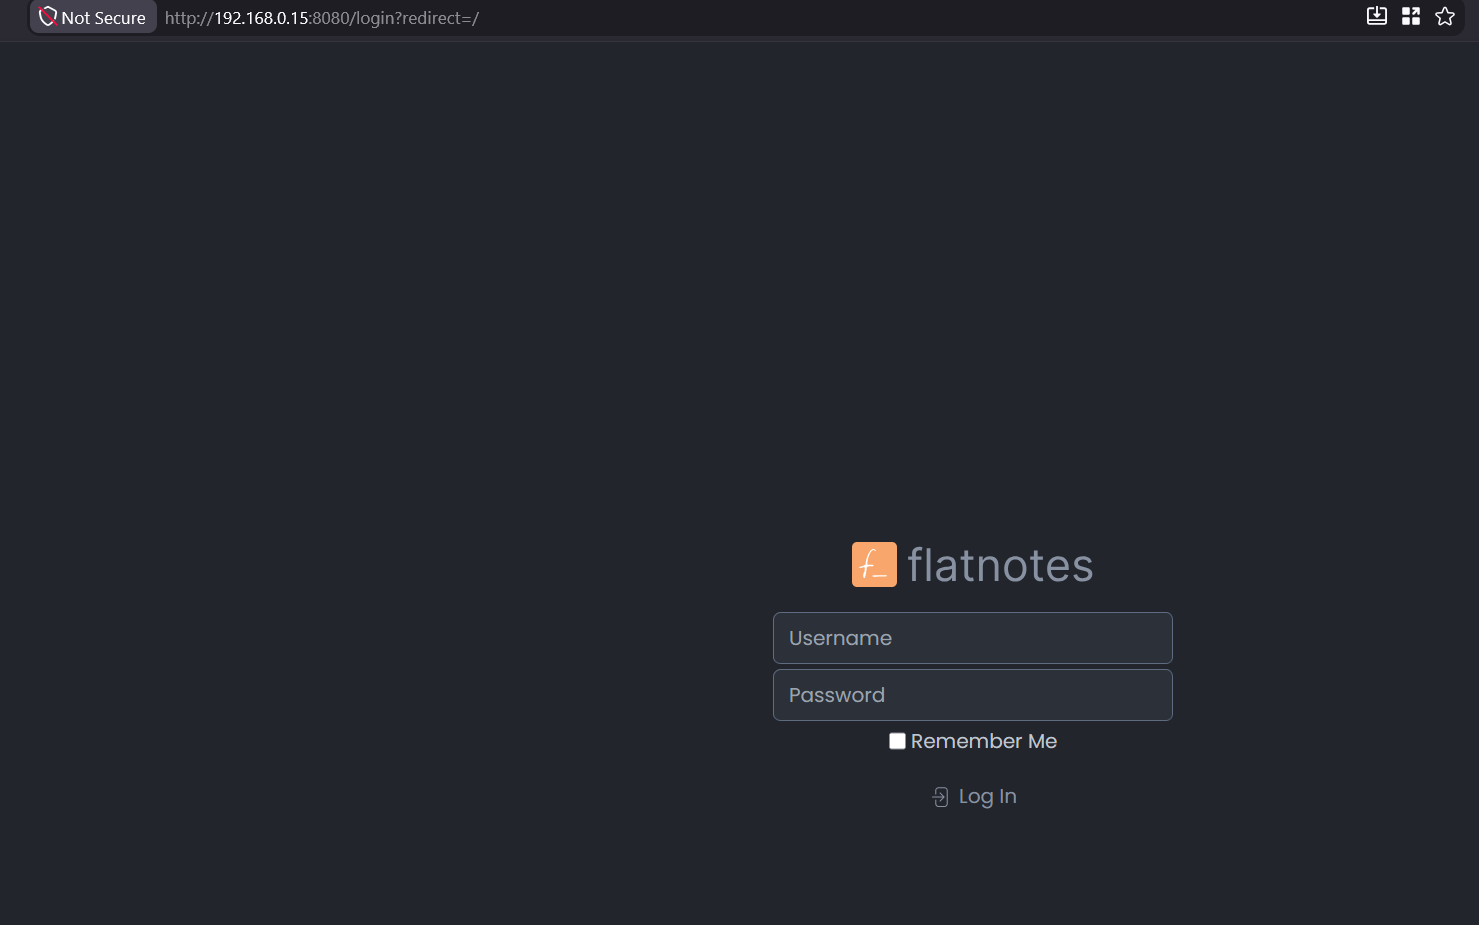Click the Username input field
Screen dimensions: 1479x925
coord(972,638)
